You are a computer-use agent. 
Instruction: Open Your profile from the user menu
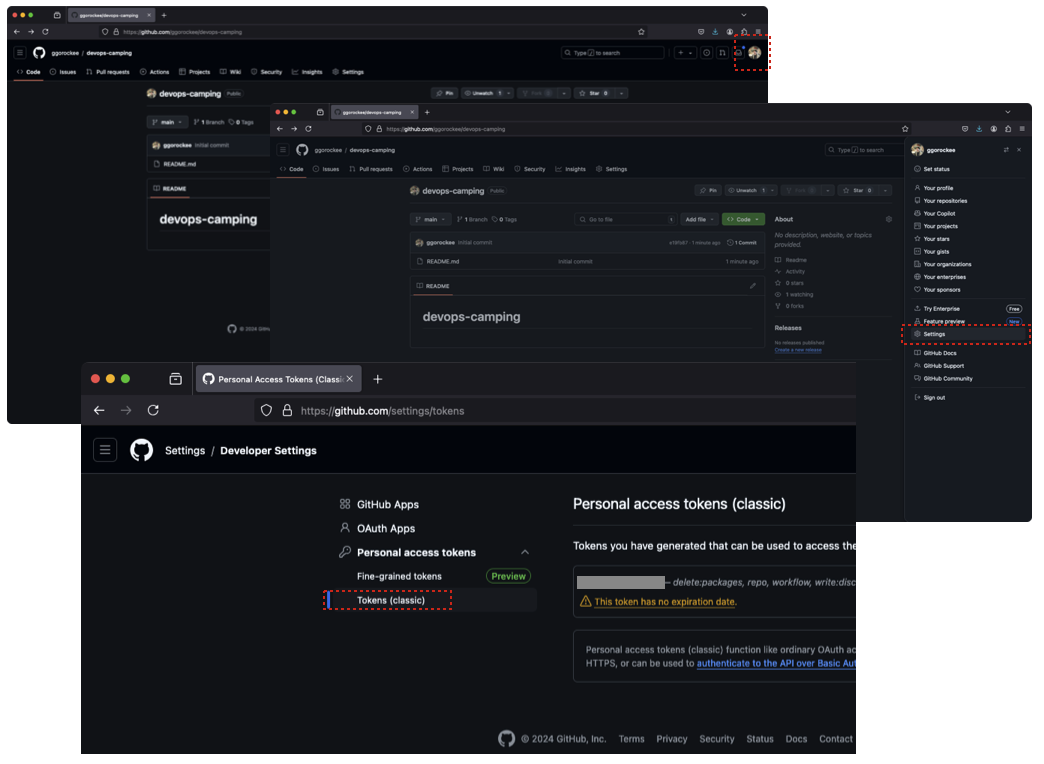tap(938, 189)
